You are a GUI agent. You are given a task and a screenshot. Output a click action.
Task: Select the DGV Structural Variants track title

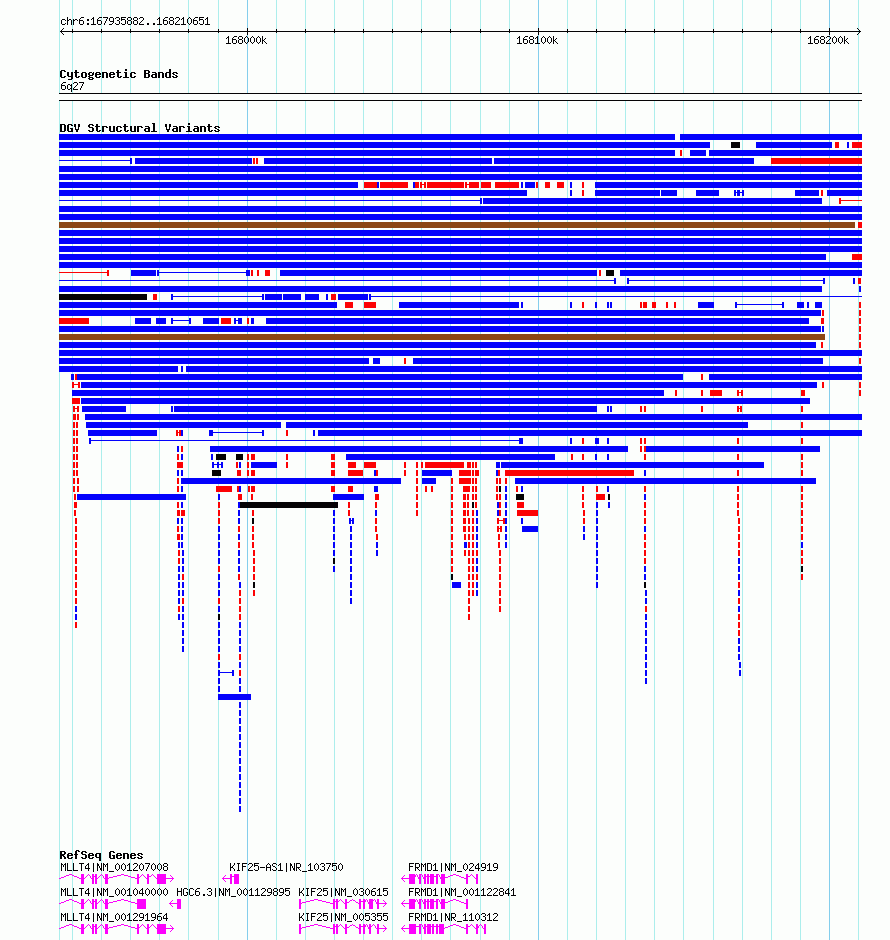(x=140, y=128)
